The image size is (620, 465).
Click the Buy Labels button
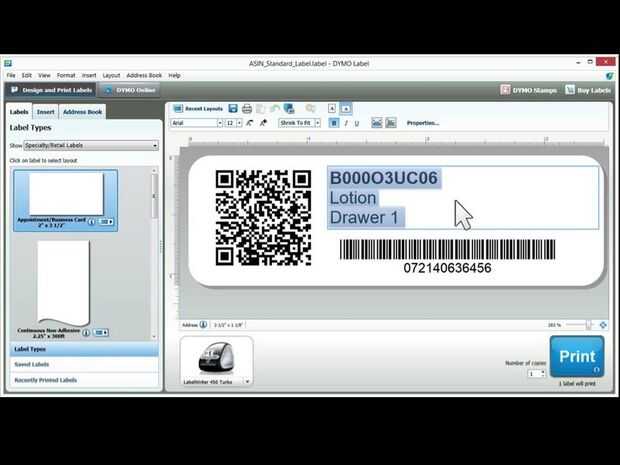click(x=588, y=90)
